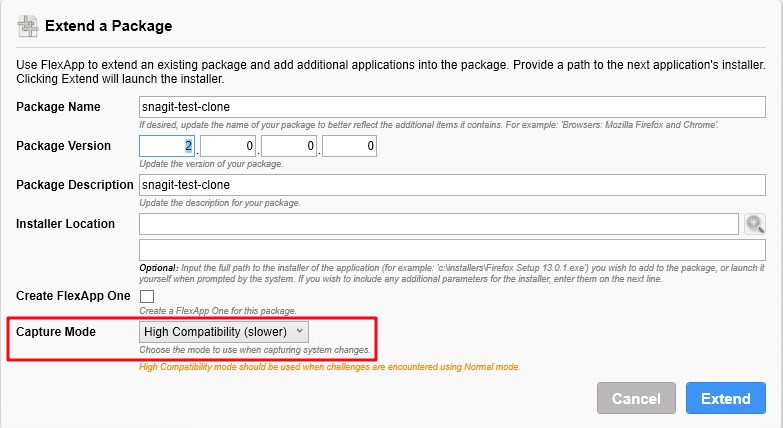Tick the Create FlexApp One checkbox
Image resolution: width=783 pixels, height=428 pixels.
[x=147, y=296]
